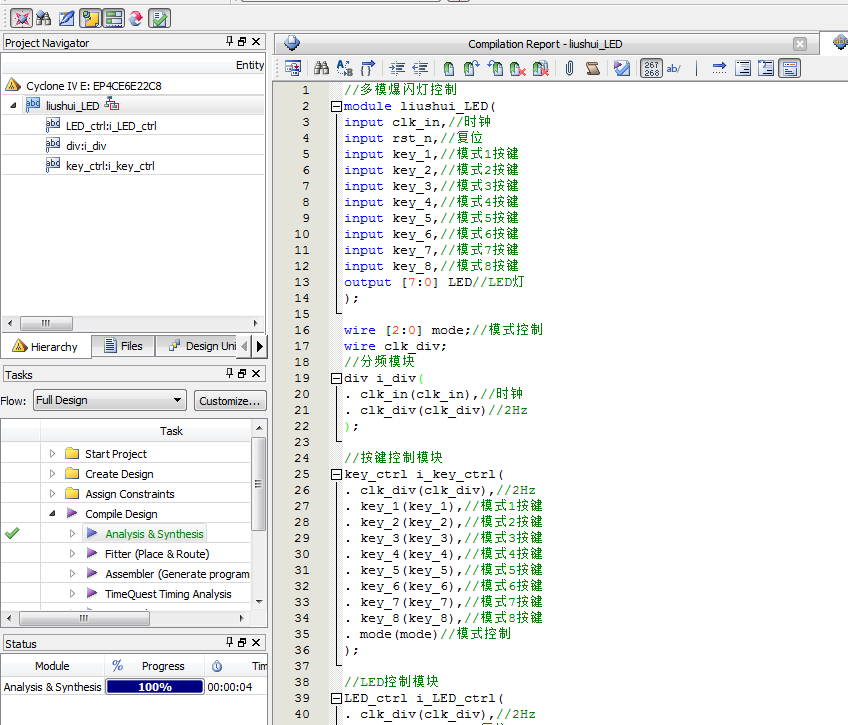This screenshot has width=848, height=725.
Task: Click Find Matching Delimiter braces icon
Action: [x=368, y=68]
